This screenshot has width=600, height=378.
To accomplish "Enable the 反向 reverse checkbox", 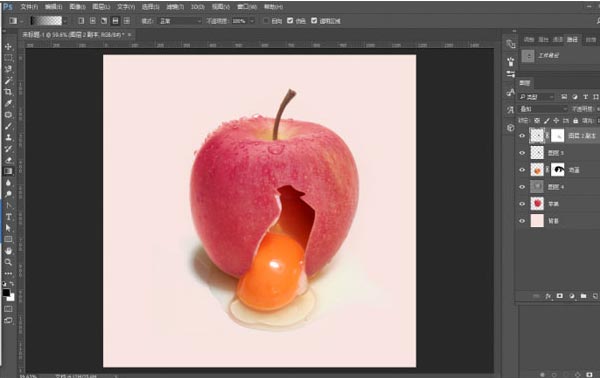I will point(266,21).
